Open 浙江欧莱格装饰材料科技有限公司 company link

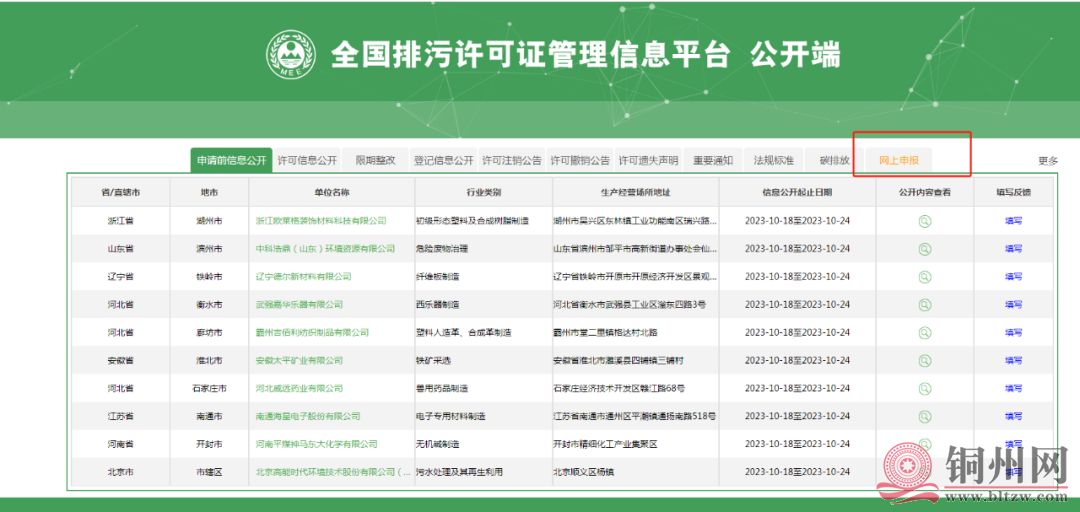click(x=320, y=221)
